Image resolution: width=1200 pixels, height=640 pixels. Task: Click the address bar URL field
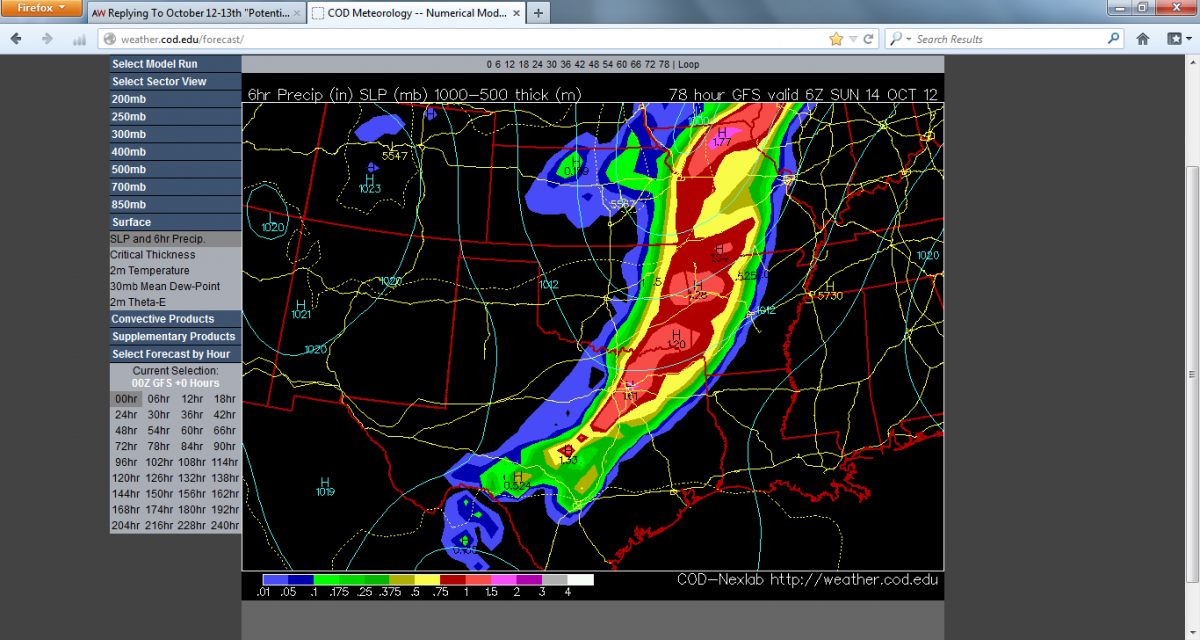[x=460, y=39]
